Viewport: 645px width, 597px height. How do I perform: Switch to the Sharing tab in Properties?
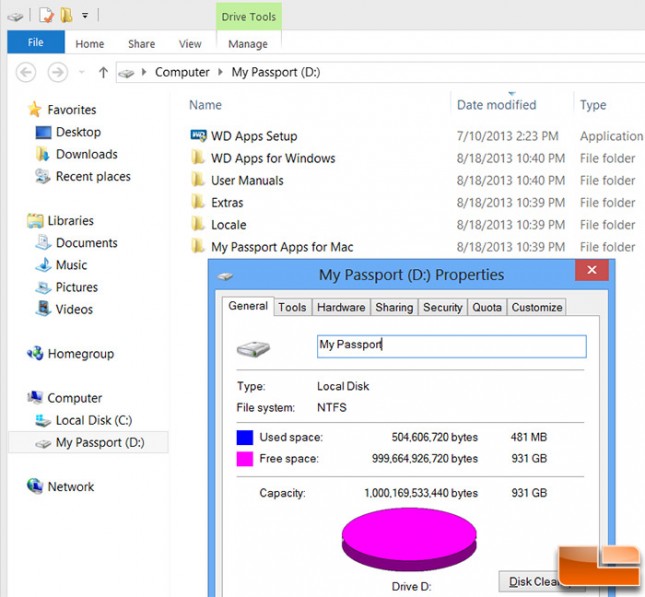[394, 307]
